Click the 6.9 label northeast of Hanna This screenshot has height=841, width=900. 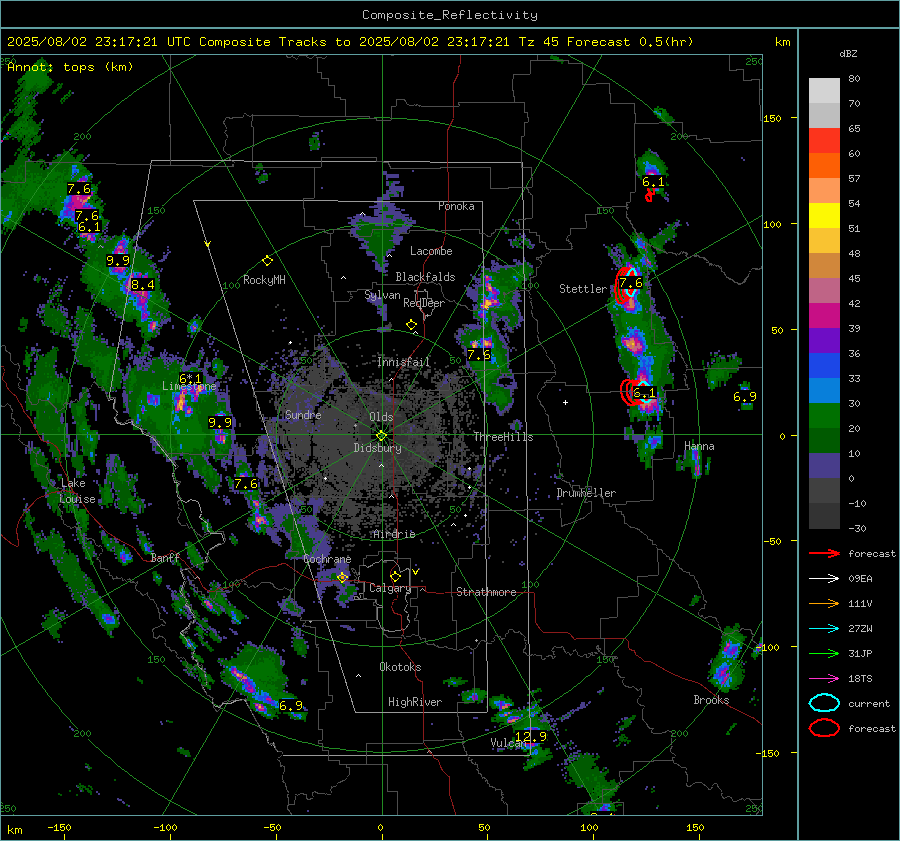745,396
